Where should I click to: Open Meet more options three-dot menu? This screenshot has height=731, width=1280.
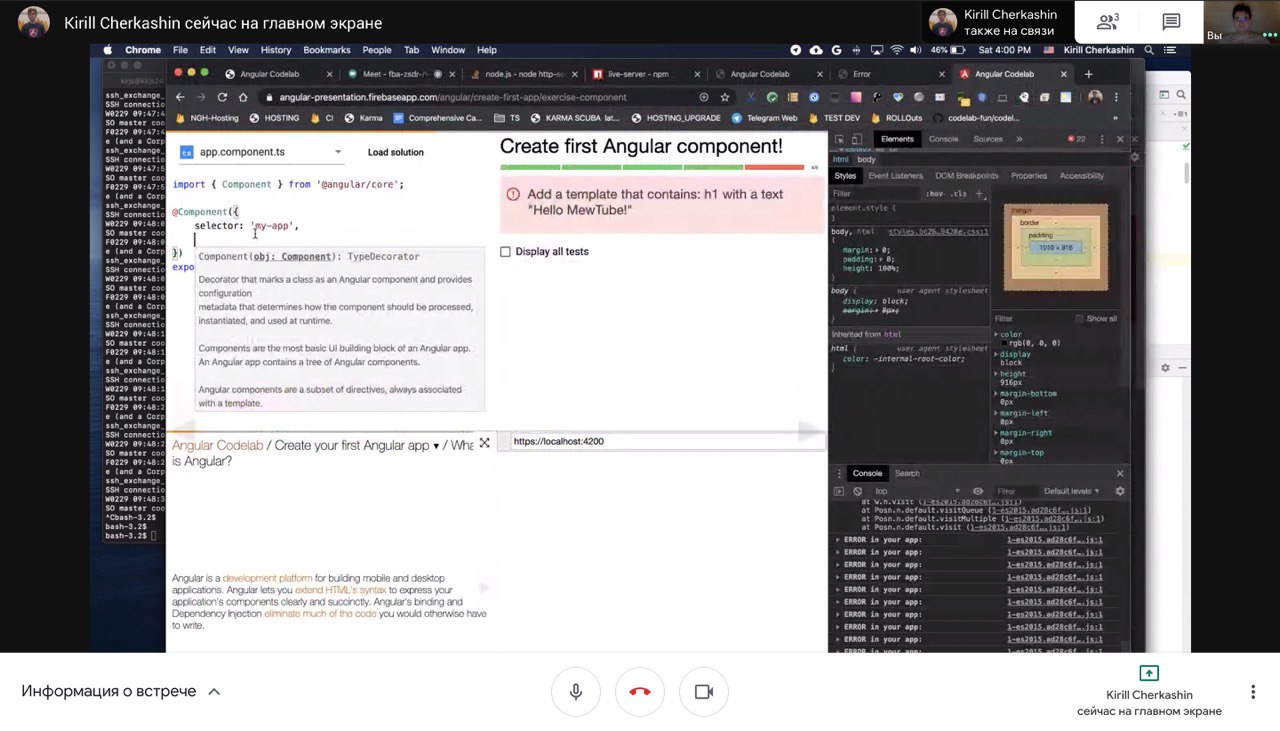[x=1252, y=692]
